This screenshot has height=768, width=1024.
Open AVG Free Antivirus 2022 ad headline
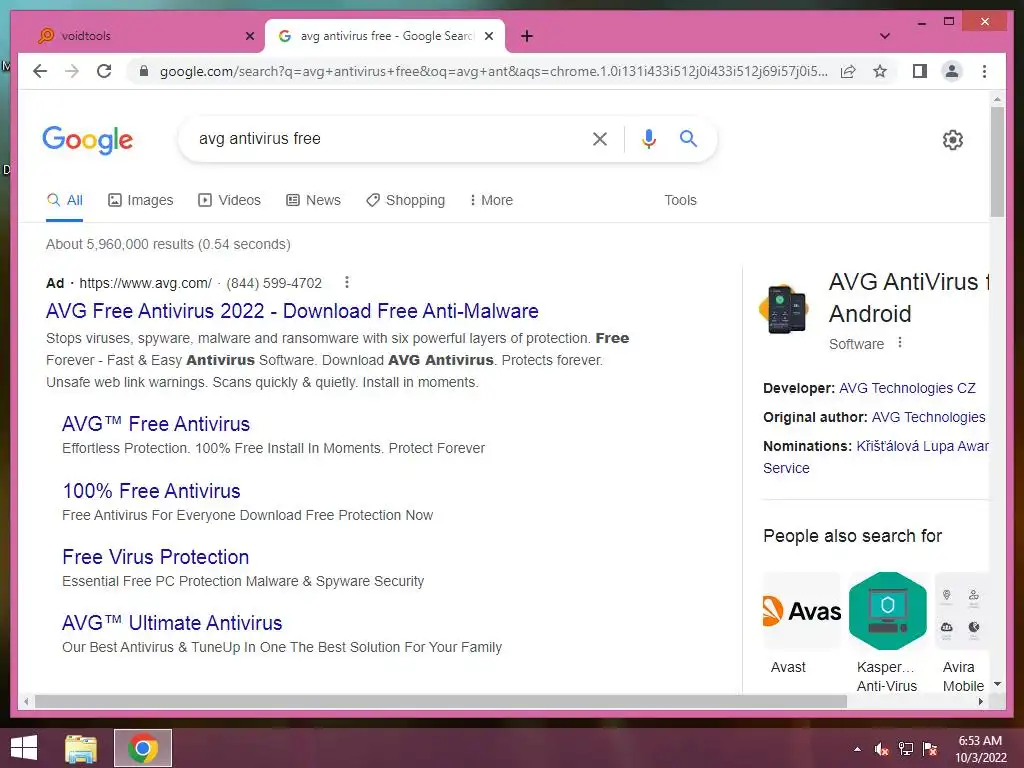[292, 311]
